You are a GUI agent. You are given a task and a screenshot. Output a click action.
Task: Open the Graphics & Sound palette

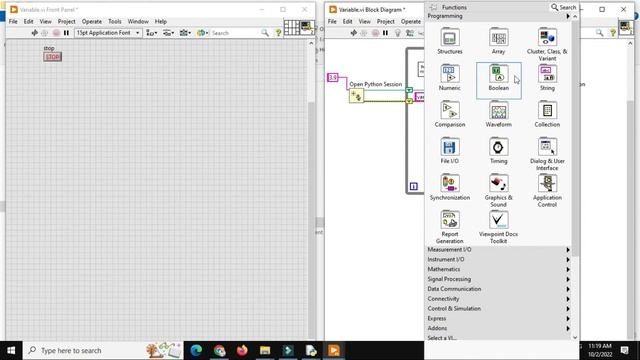click(498, 190)
